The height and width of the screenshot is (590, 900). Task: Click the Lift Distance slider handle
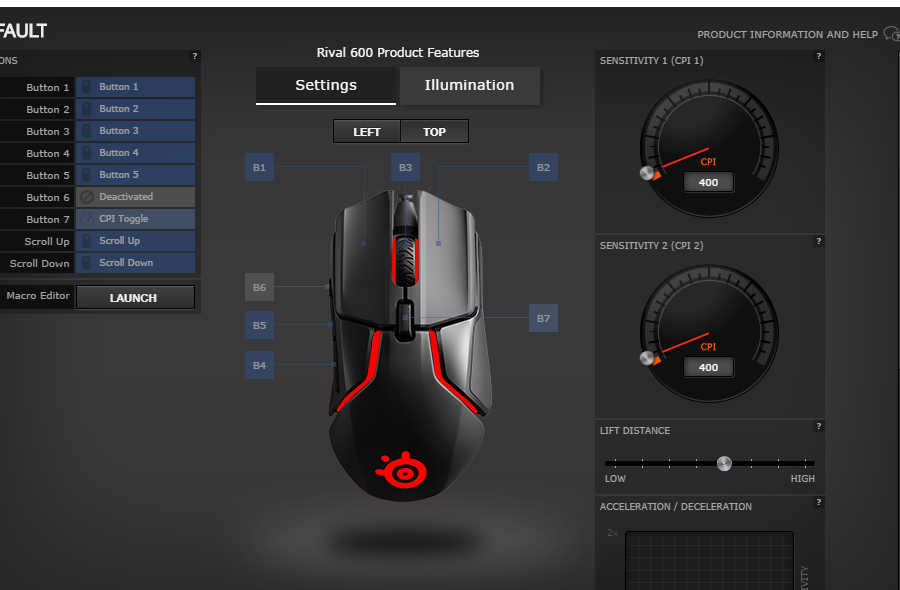[724, 463]
